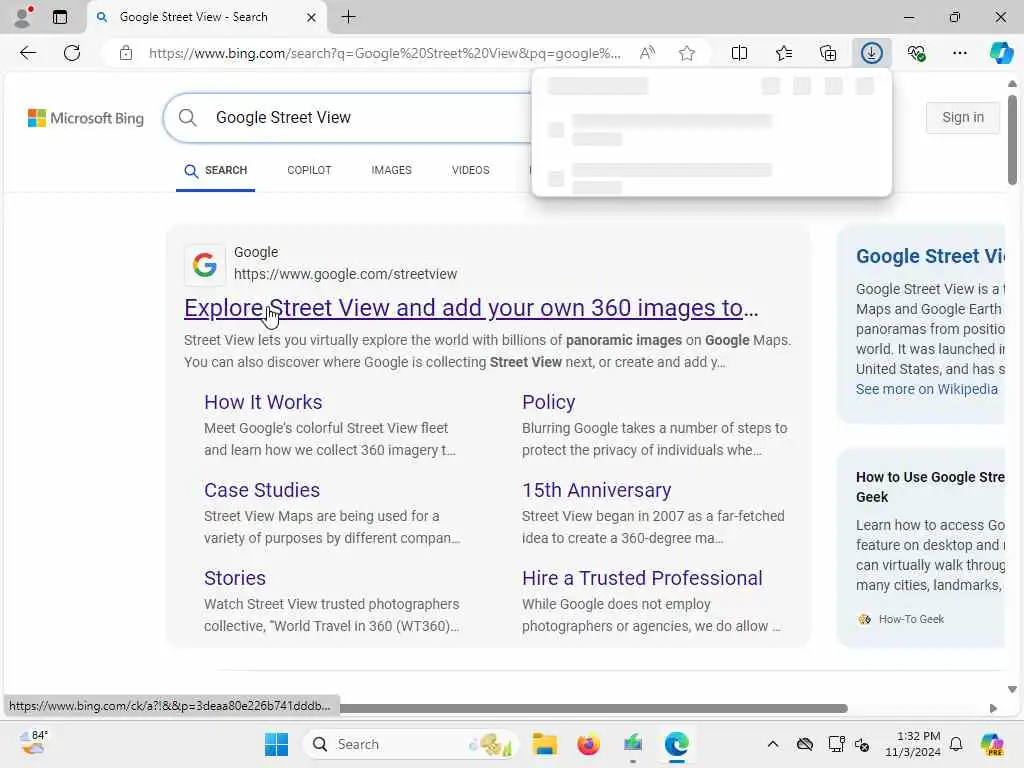Click the How-To Geek source label
This screenshot has width=1024, height=768.
(911, 619)
